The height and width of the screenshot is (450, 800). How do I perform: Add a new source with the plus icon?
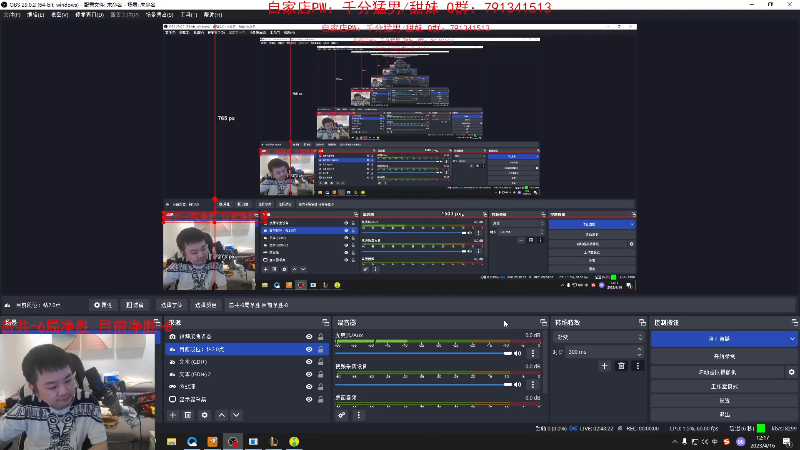[x=172, y=415]
